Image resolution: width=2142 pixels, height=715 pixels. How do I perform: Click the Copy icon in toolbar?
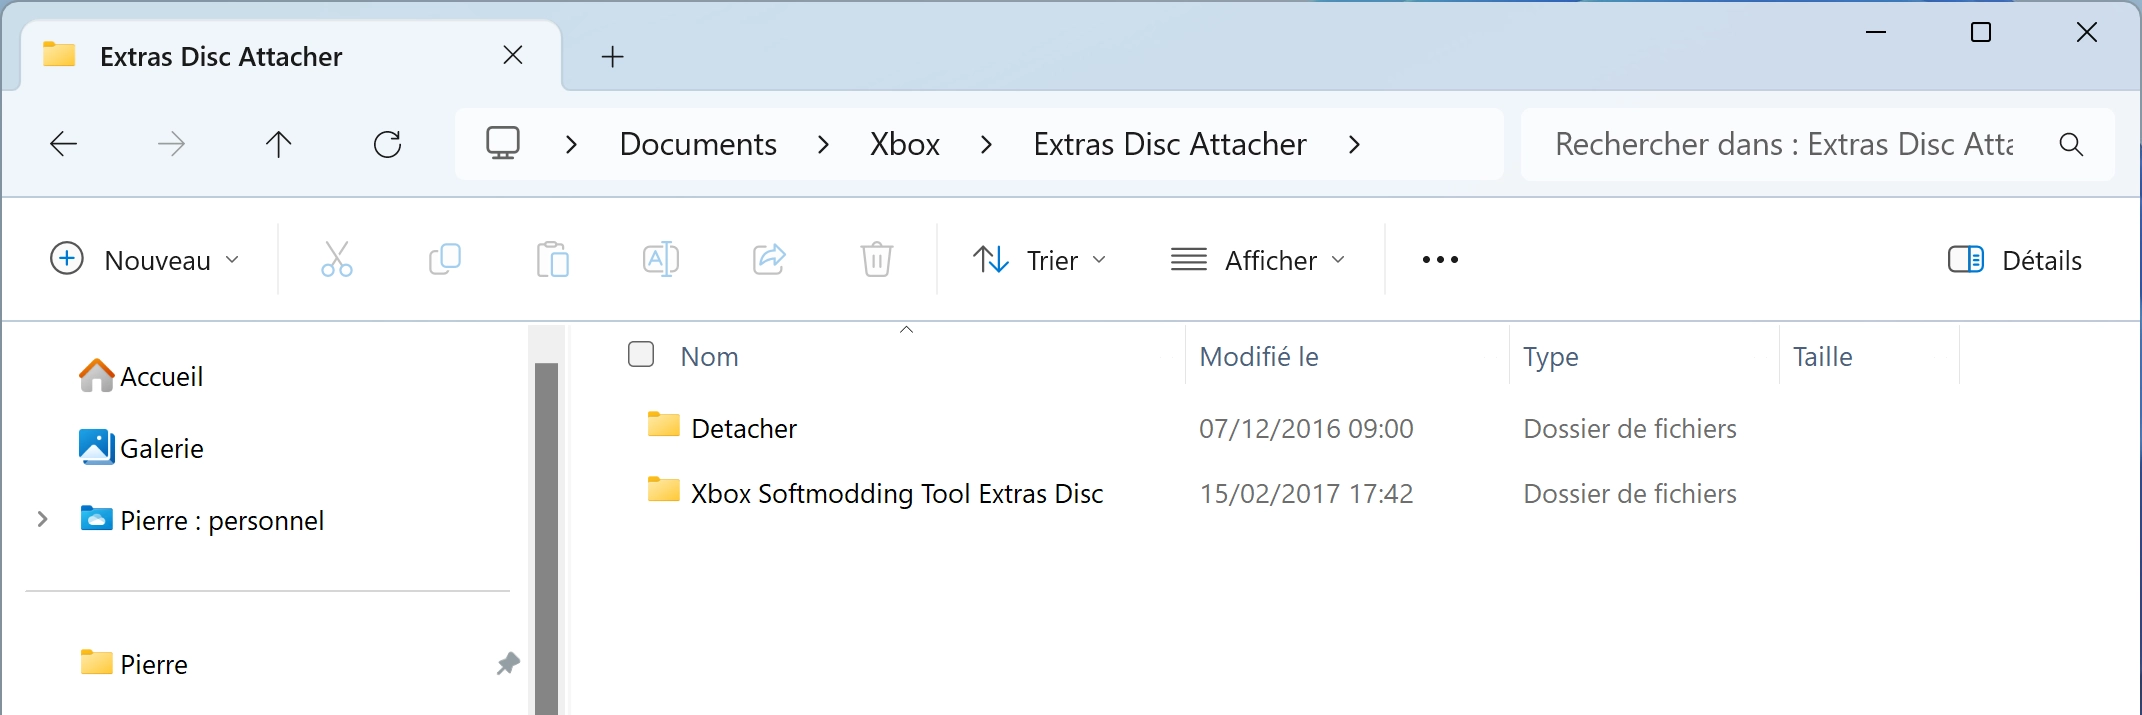(x=444, y=260)
